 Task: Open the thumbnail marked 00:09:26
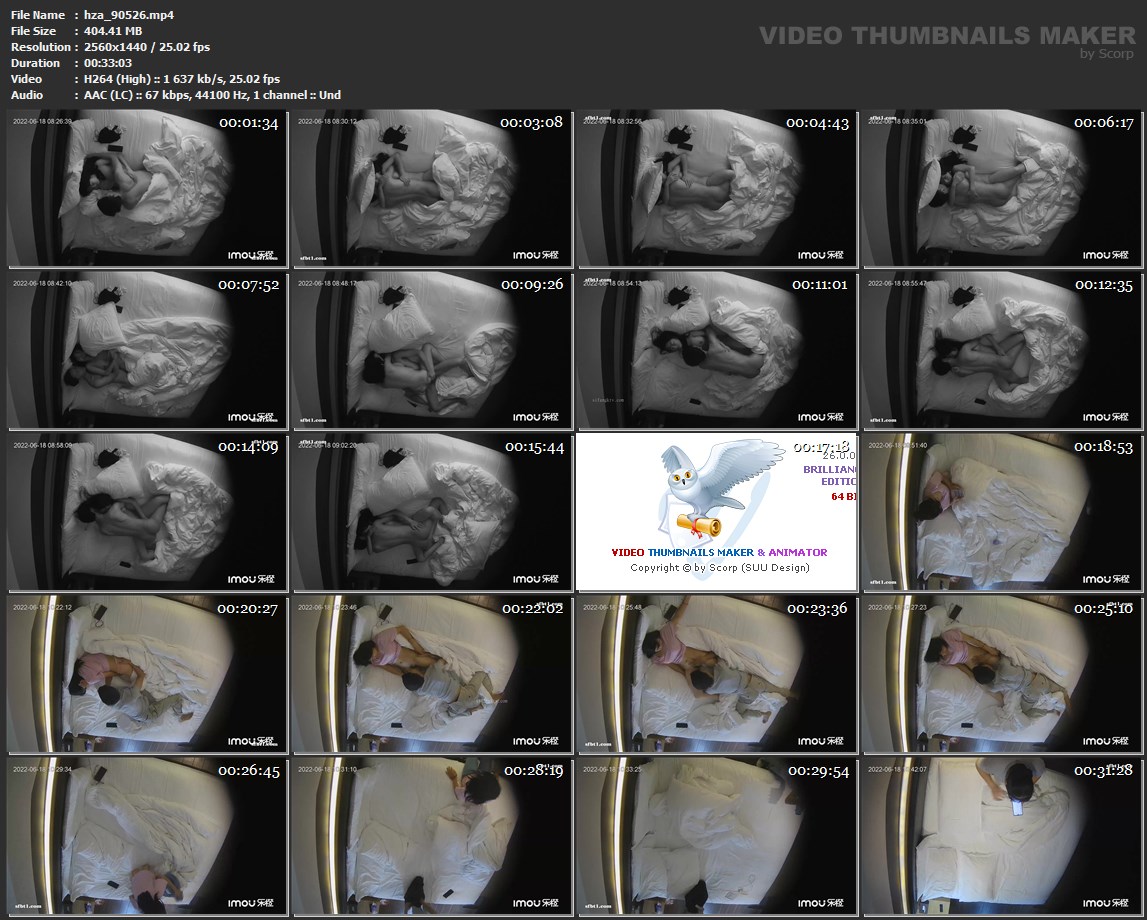pyautogui.click(x=432, y=350)
